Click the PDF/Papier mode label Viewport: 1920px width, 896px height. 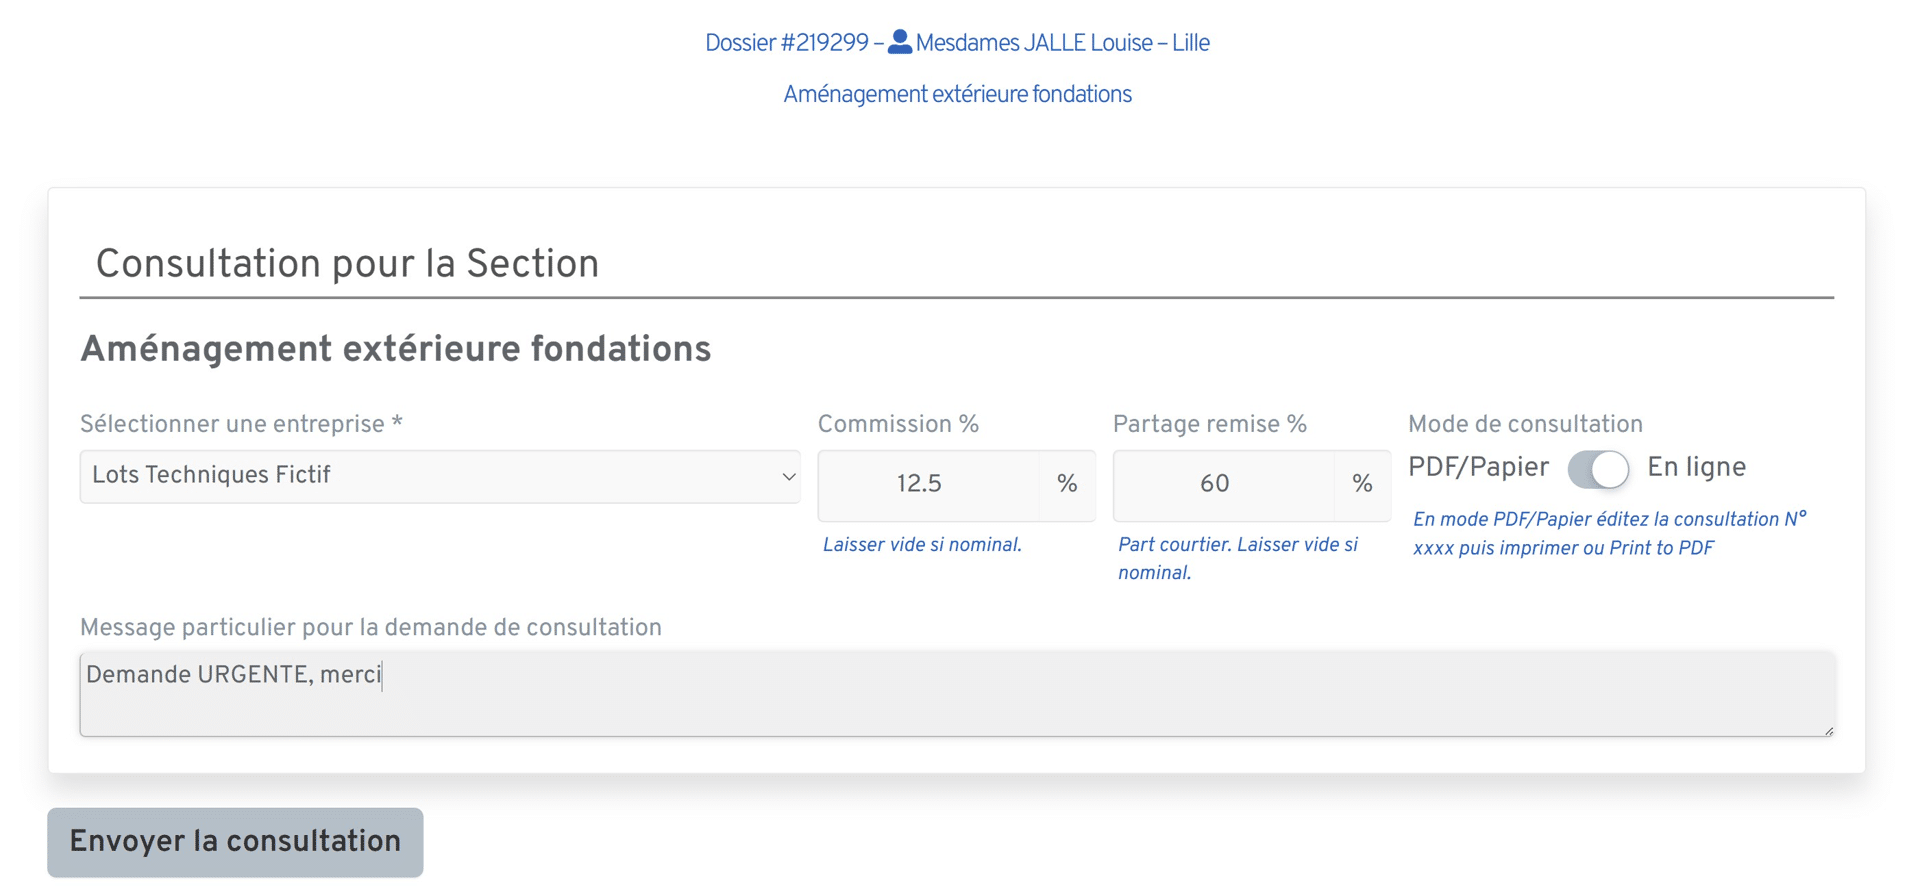pos(1478,468)
